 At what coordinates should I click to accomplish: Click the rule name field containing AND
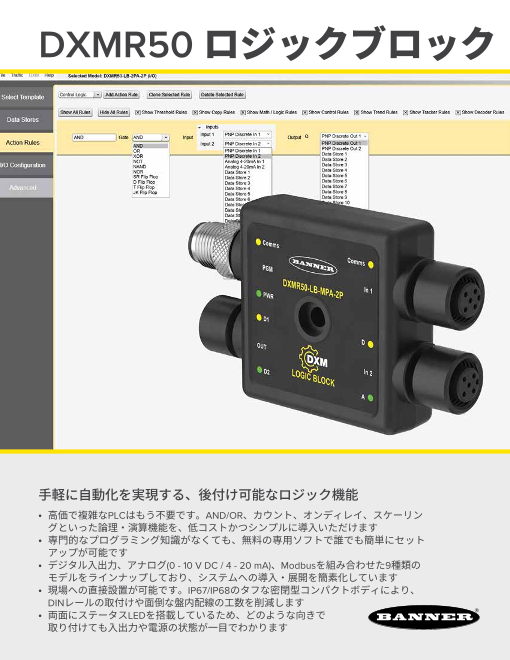(x=94, y=138)
